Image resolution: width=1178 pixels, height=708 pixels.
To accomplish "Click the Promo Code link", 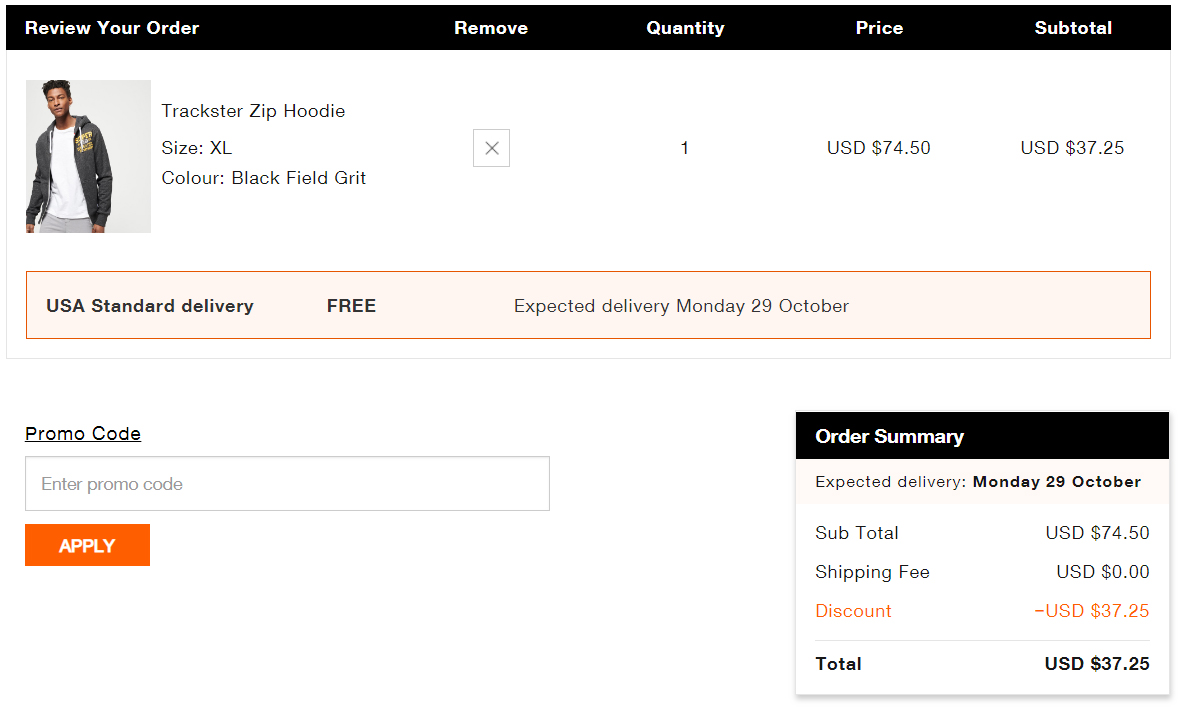I will [x=83, y=433].
